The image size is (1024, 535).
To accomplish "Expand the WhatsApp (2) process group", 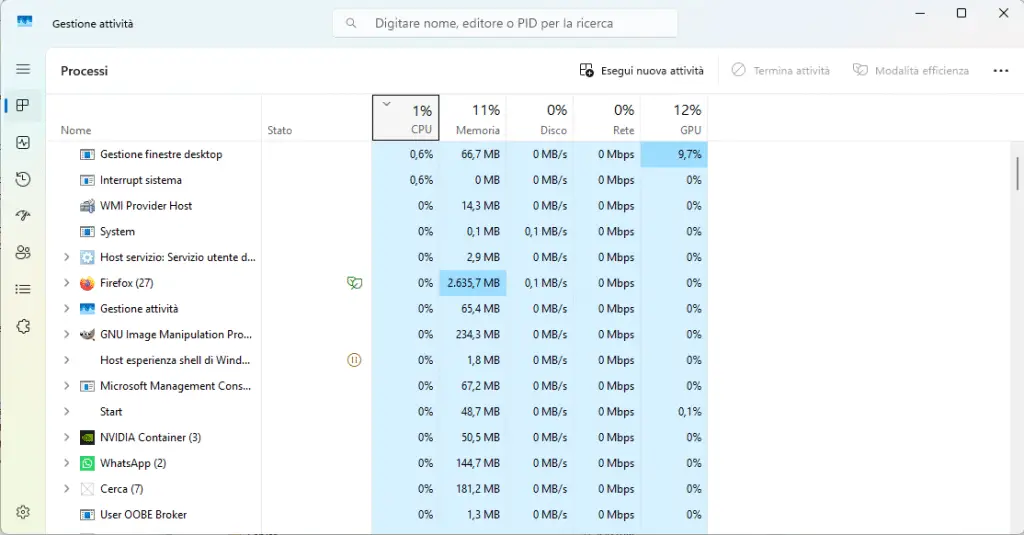I will click(x=67, y=463).
